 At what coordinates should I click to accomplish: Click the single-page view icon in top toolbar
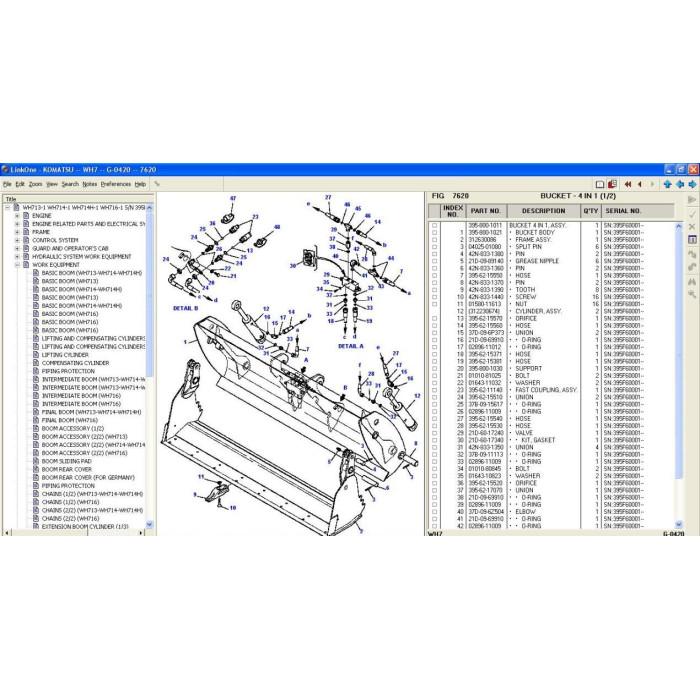pyautogui.click(x=600, y=184)
